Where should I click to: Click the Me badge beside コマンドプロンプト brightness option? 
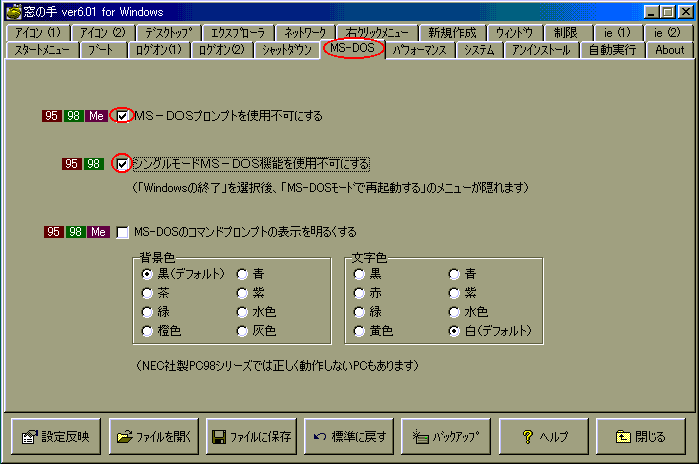(99, 232)
